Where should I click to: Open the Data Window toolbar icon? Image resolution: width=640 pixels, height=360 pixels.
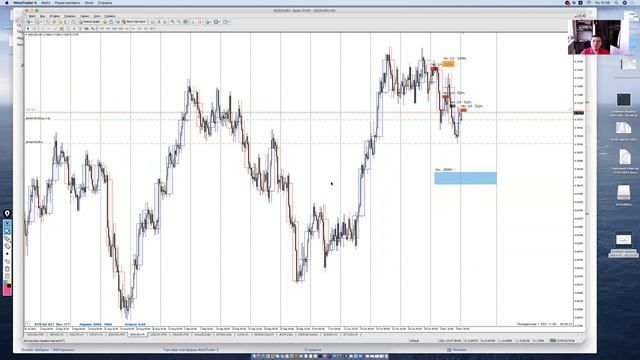[x=54, y=22]
